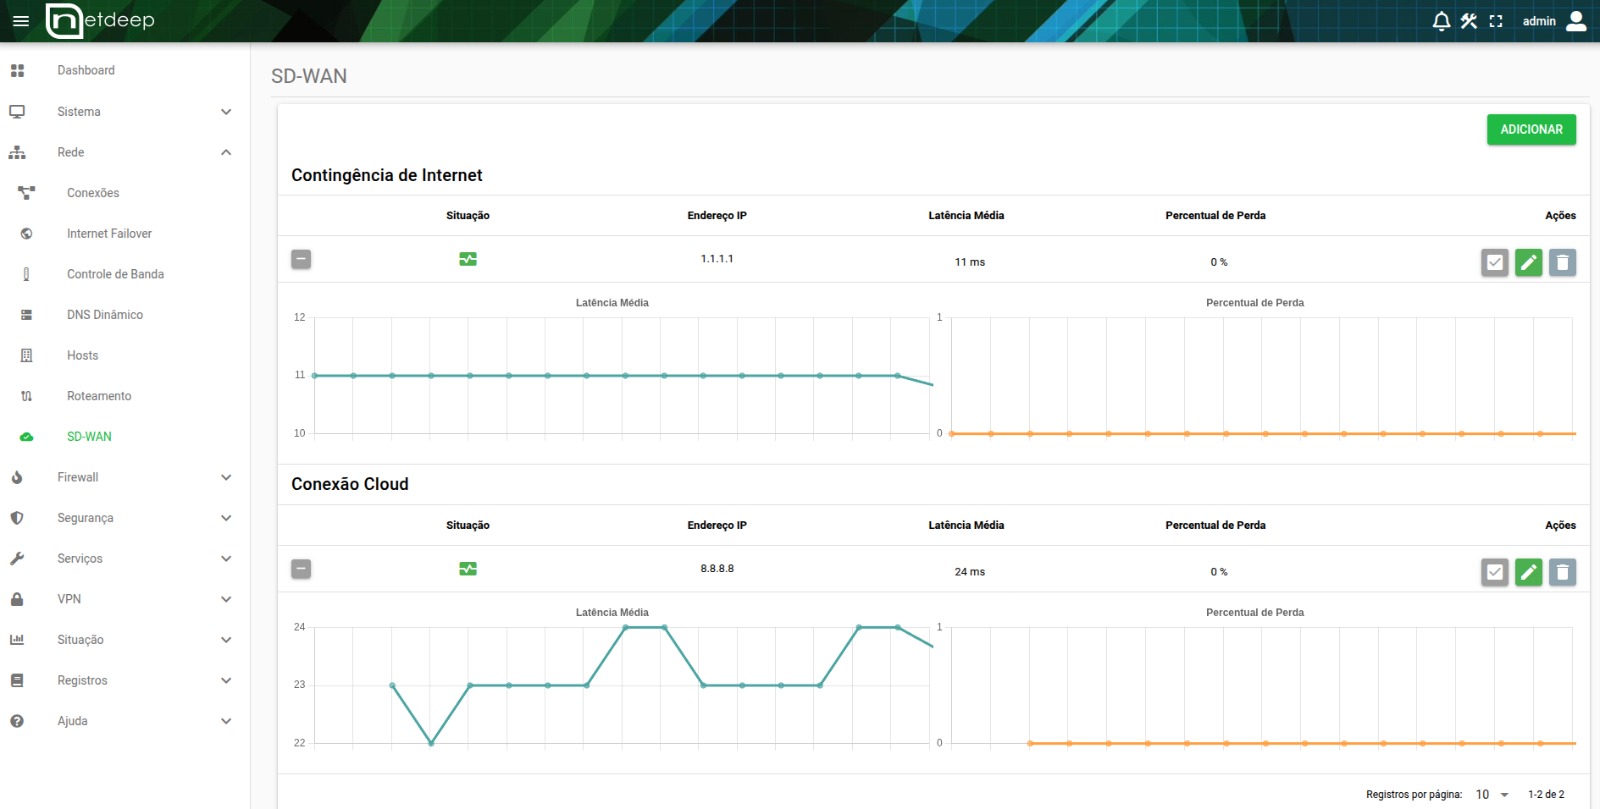This screenshot has width=1600, height=809.
Task: Open the admin user profile icon
Action: (x=1576, y=21)
